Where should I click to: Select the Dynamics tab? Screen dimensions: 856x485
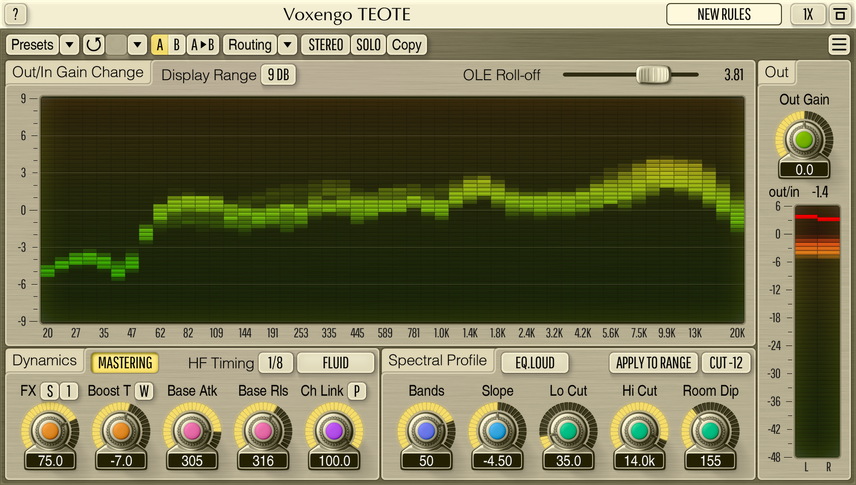pos(44,361)
